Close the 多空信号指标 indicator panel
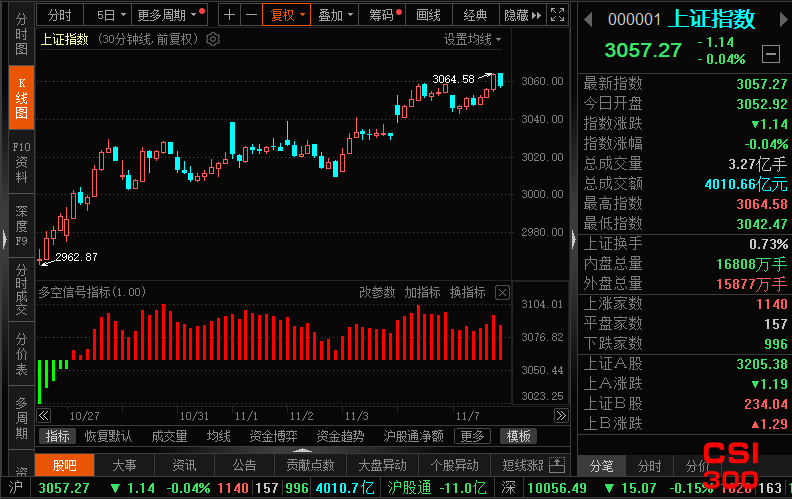This screenshot has width=792, height=499. pyautogui.click(x=502, y=292)
